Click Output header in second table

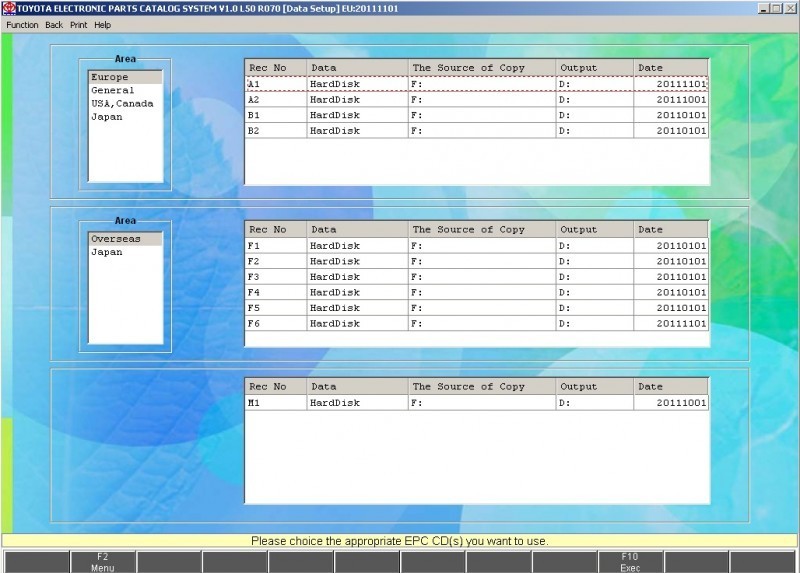pyautogui.click(x=594, y=230)
